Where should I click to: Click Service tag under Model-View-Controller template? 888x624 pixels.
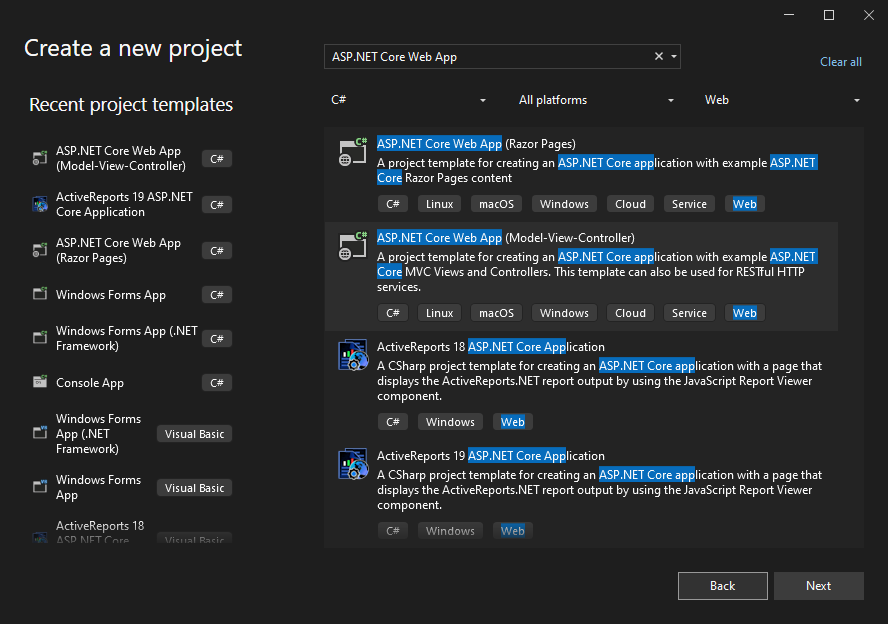[689, 313]
